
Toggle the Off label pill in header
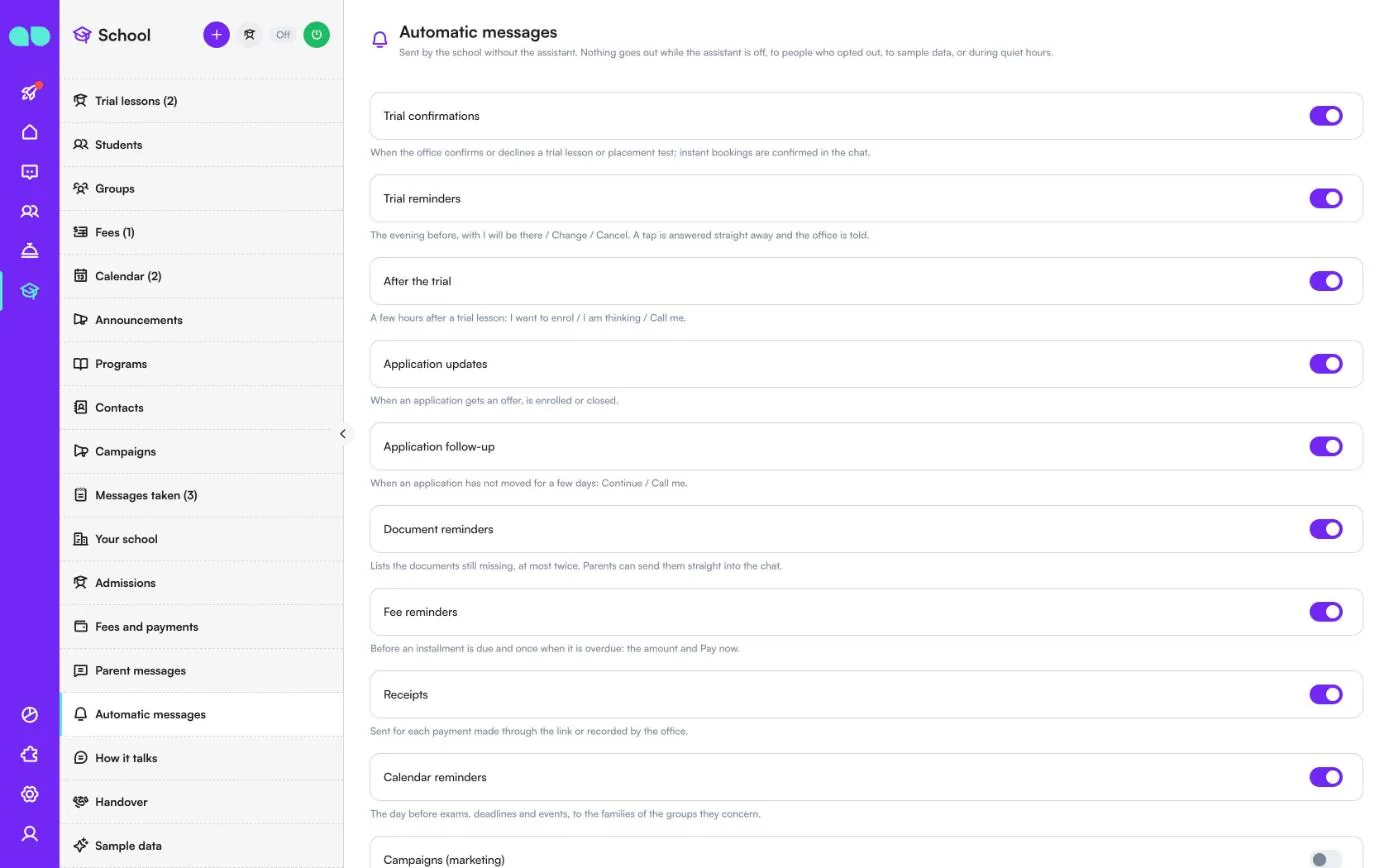[x=283, y=35]
